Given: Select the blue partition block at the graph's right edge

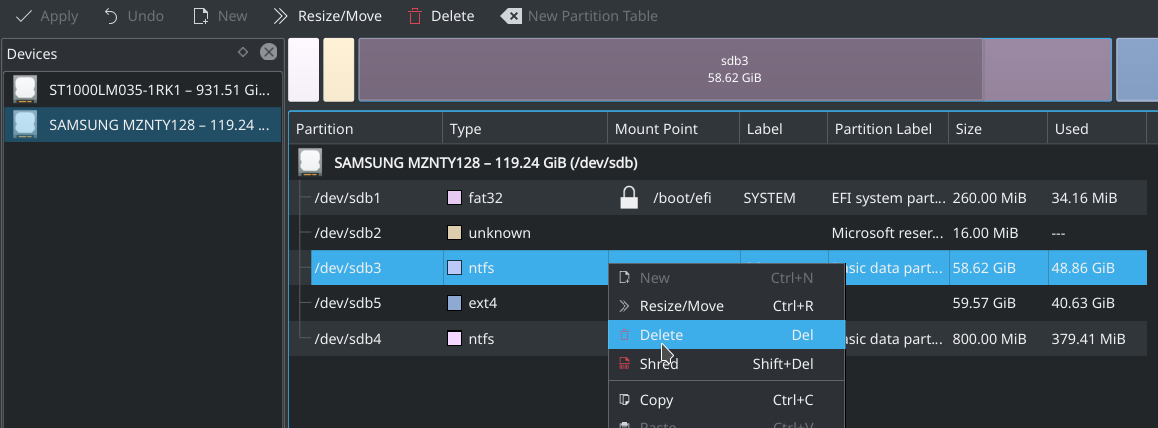Looking at the screenshot, I should pyautogui.click(x=1137, y=69).
